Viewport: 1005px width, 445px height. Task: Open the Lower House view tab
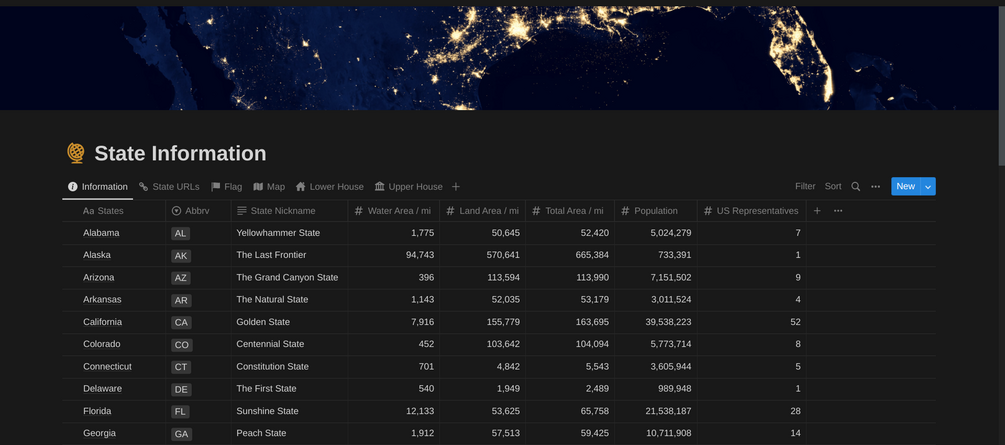329,187
